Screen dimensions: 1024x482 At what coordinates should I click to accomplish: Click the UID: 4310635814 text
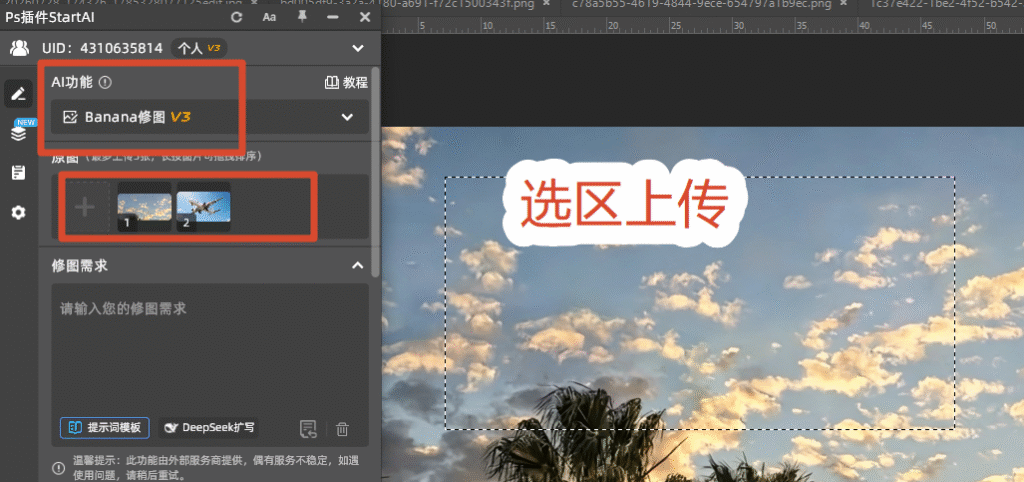point(102,48)
